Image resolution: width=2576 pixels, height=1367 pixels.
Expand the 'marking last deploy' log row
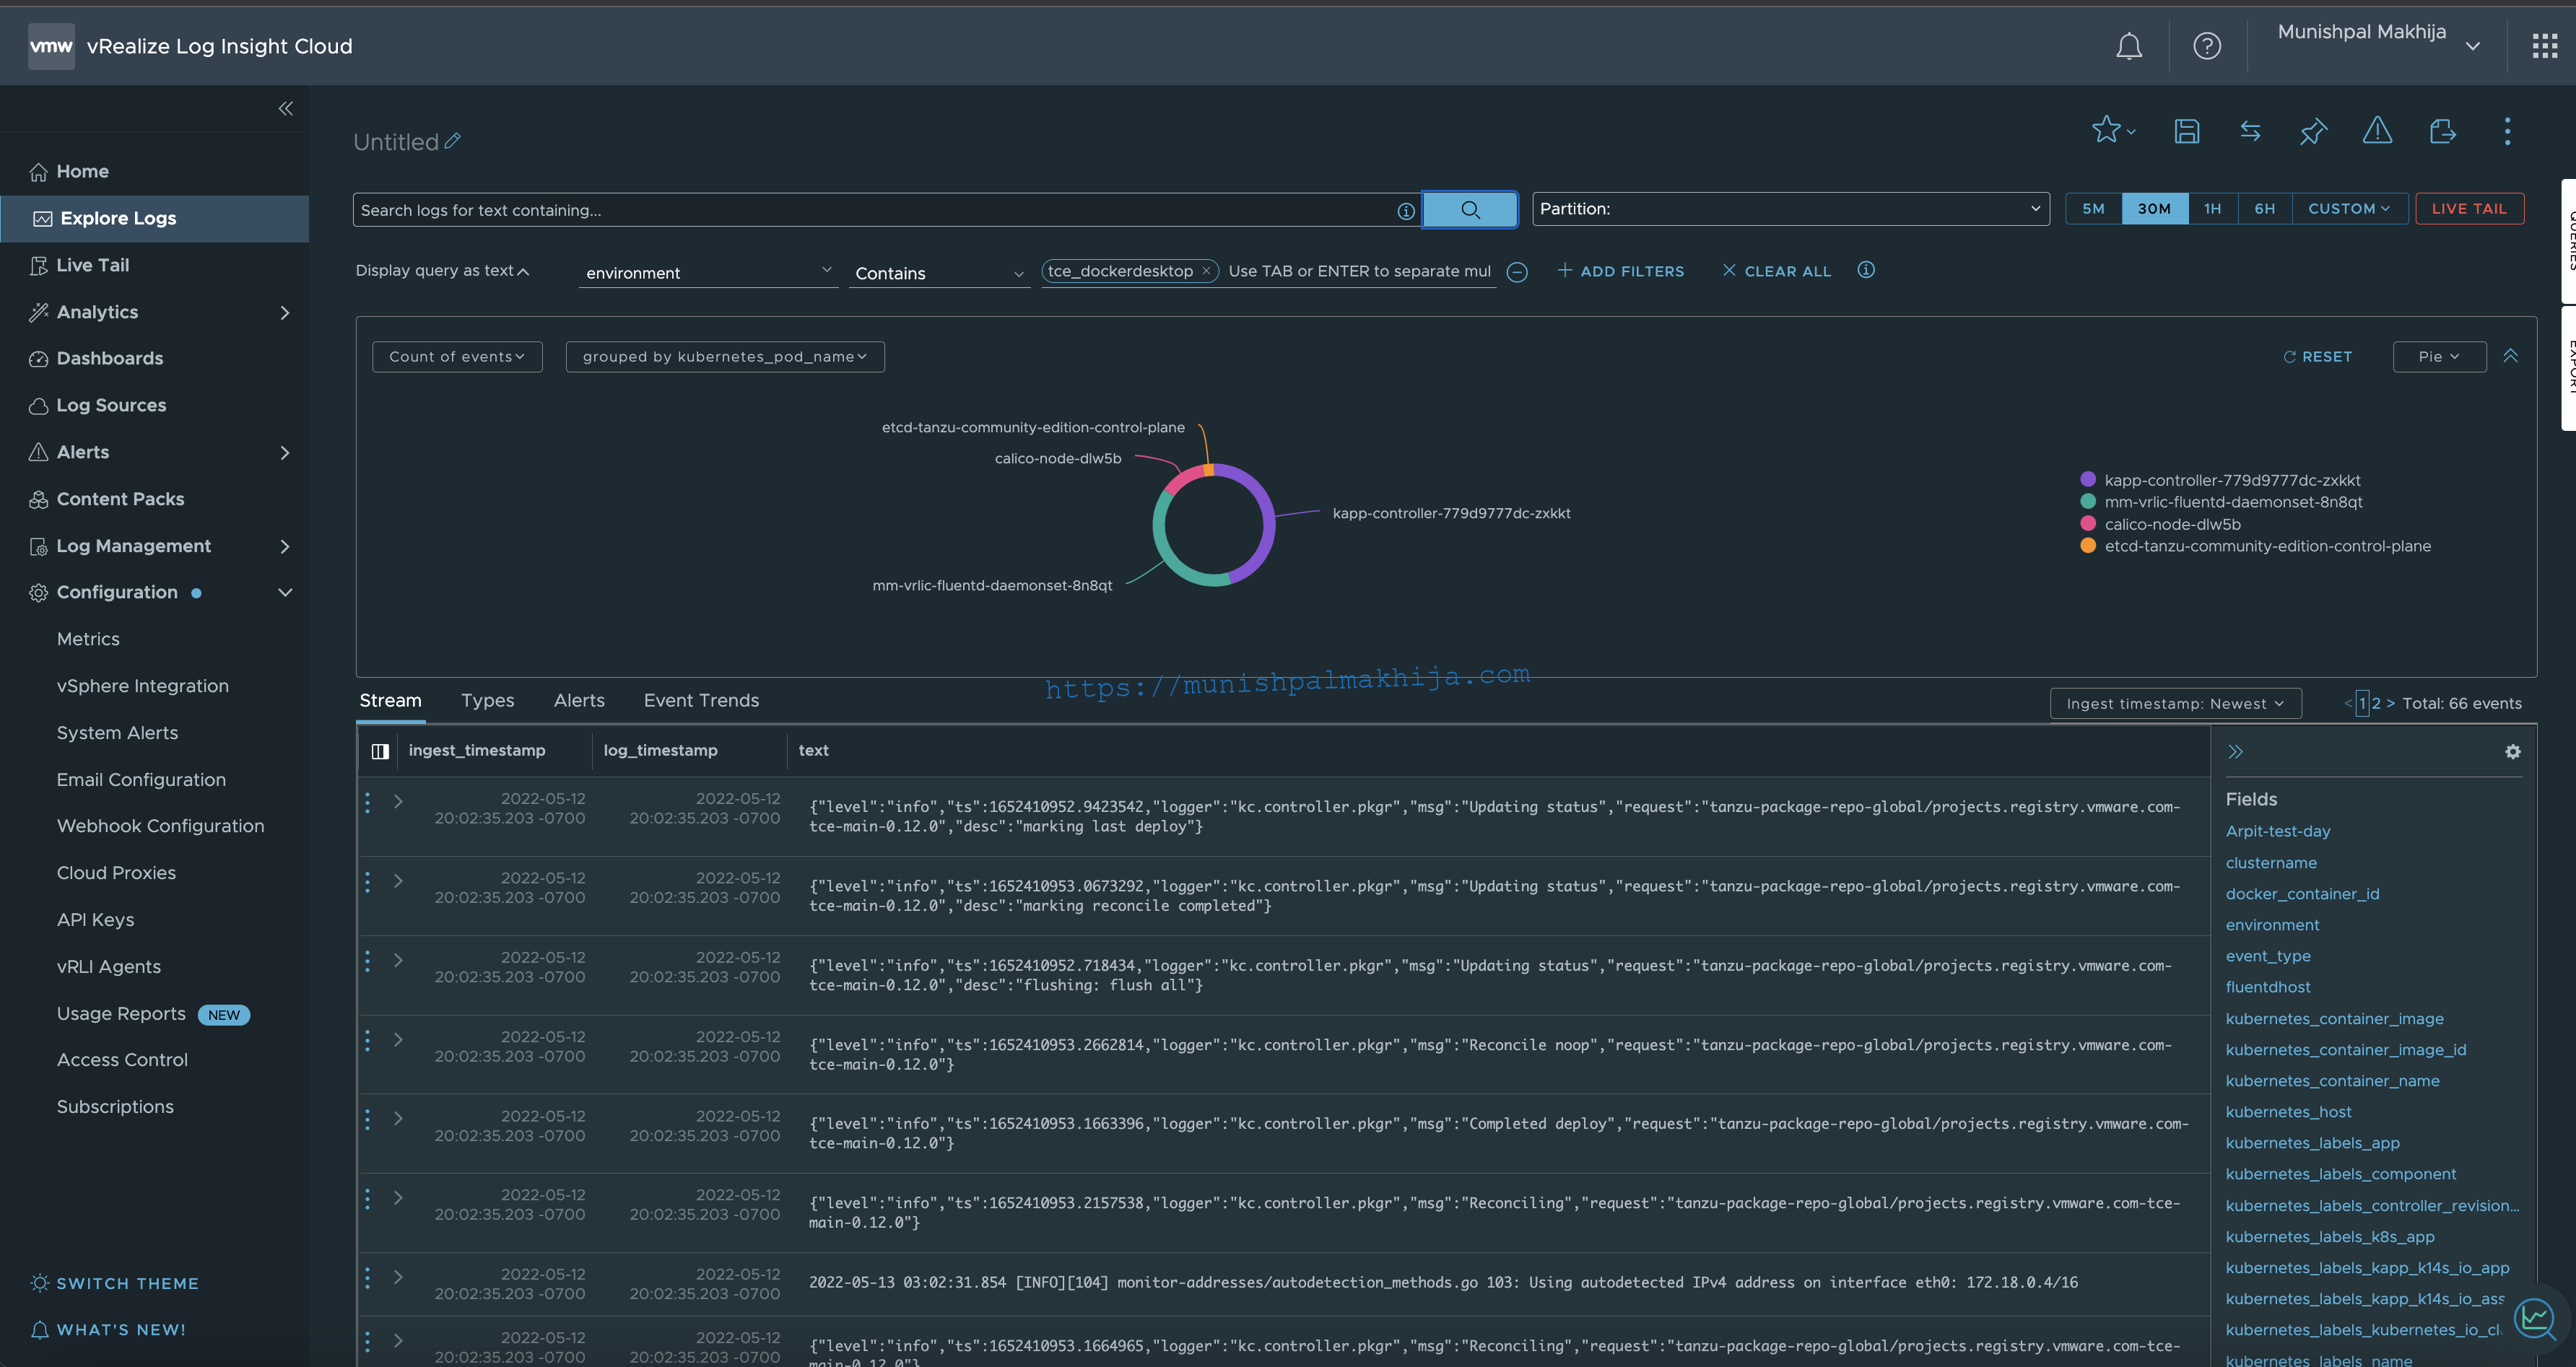(x=398, y=801)
